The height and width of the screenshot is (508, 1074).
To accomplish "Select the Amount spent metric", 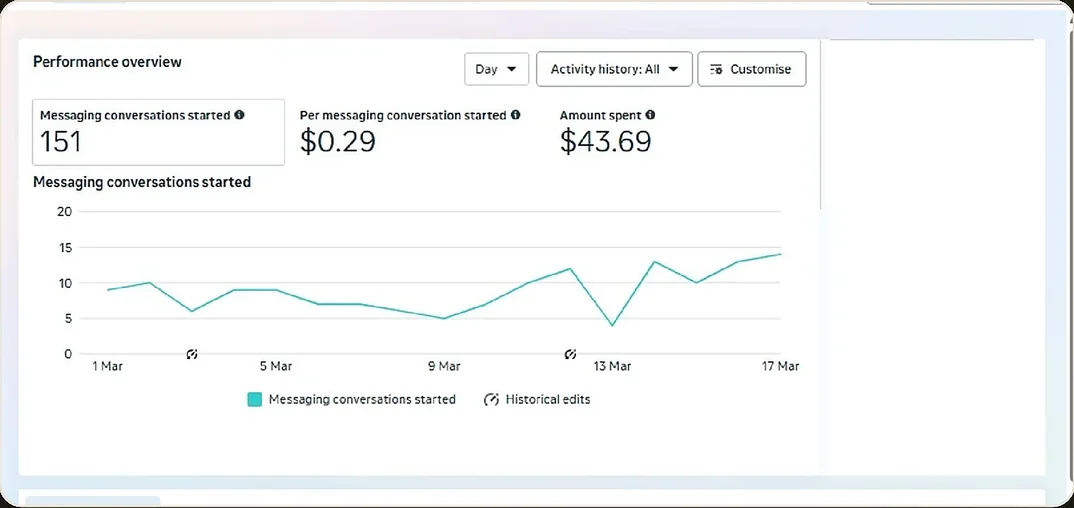I will click(x=607, y=132).
